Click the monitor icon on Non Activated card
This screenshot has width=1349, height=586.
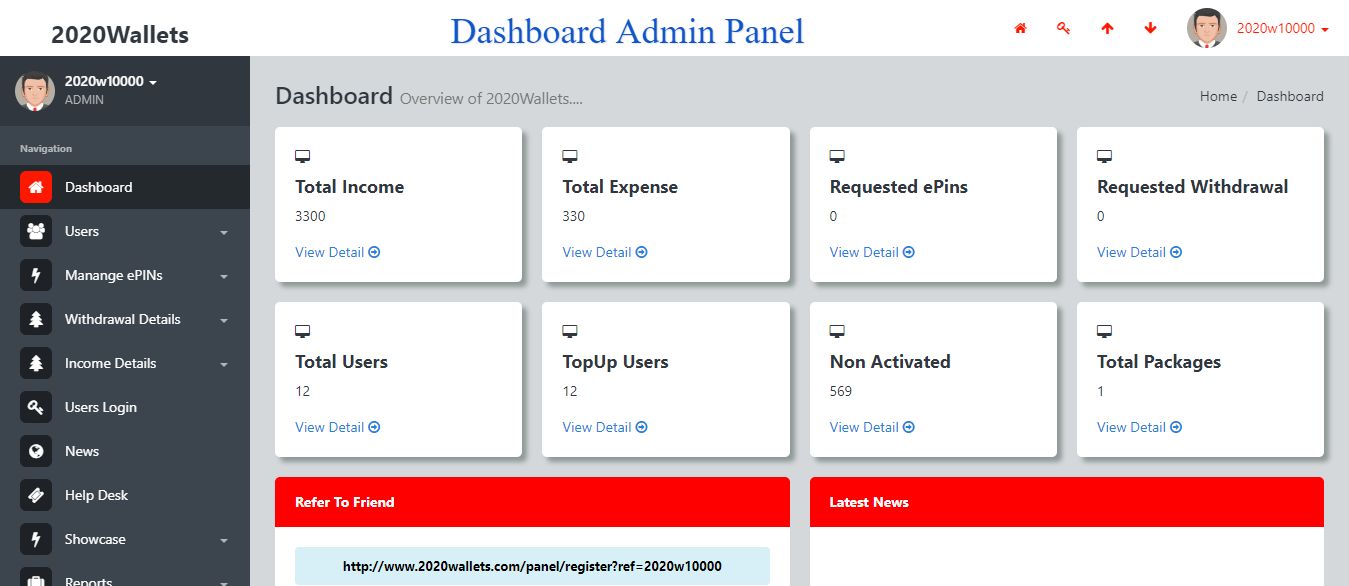tap(838, 331)
